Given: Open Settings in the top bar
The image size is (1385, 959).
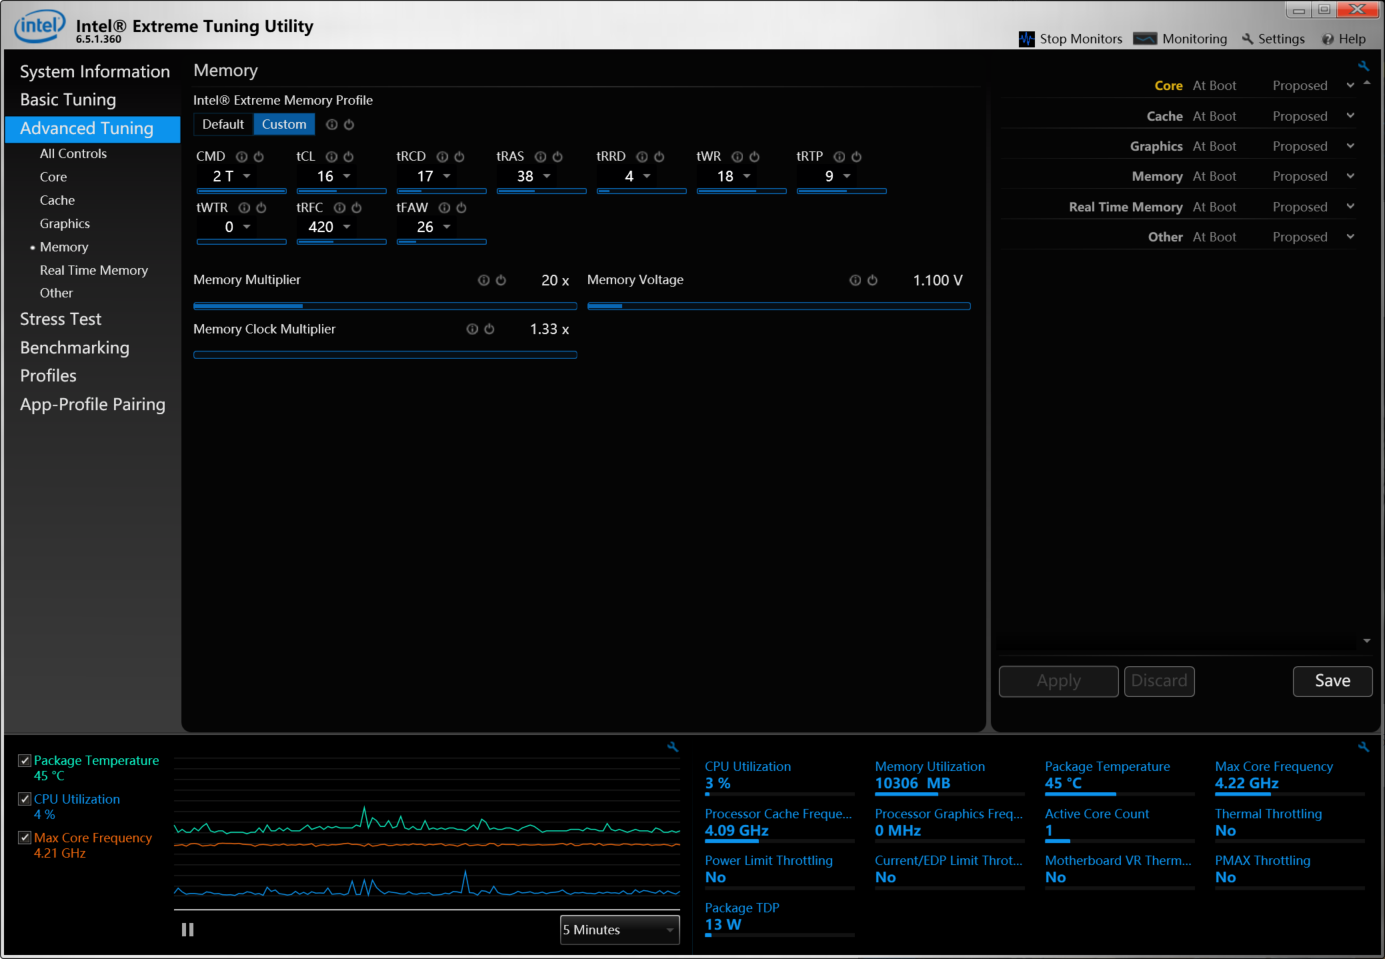Looking at the screenshot, I should pos(1273,39).
